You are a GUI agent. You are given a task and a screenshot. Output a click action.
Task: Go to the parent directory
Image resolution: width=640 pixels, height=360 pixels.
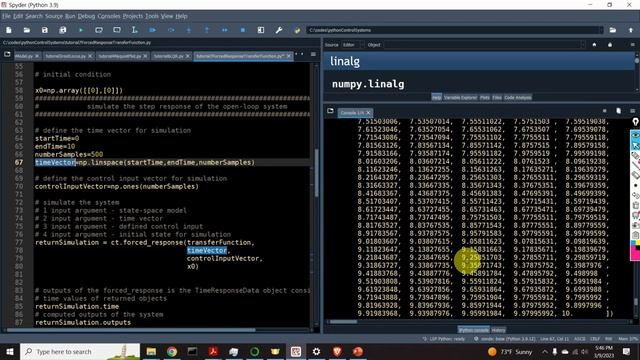pyautogui.click(x=631, y=30)
